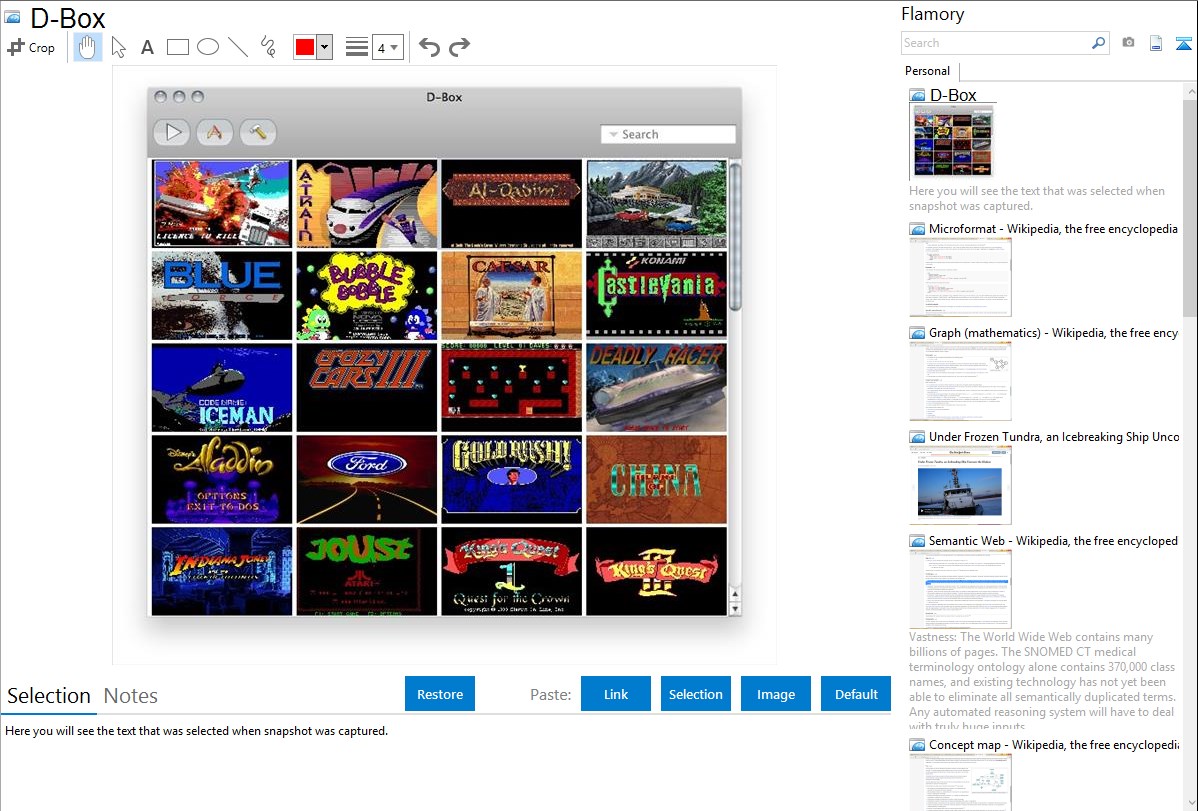Click the document icon in Flamory header
This screenshot has height=811, width=1198.
[x=1156, y=43]
